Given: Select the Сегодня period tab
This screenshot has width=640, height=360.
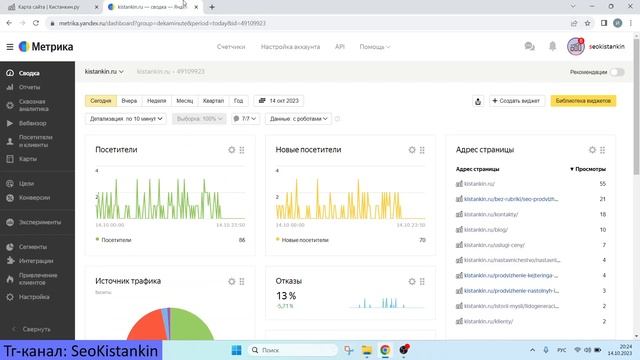Looking at the screenshot, I should 101,101.
